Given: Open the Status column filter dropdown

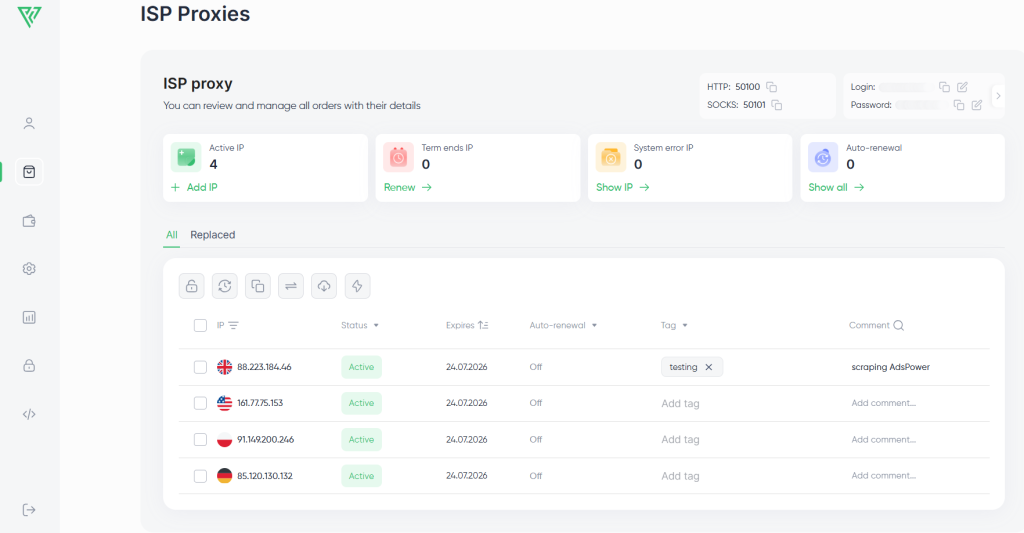Looking at the screenshot, I should pyautogui.click(x=376, y=325).
